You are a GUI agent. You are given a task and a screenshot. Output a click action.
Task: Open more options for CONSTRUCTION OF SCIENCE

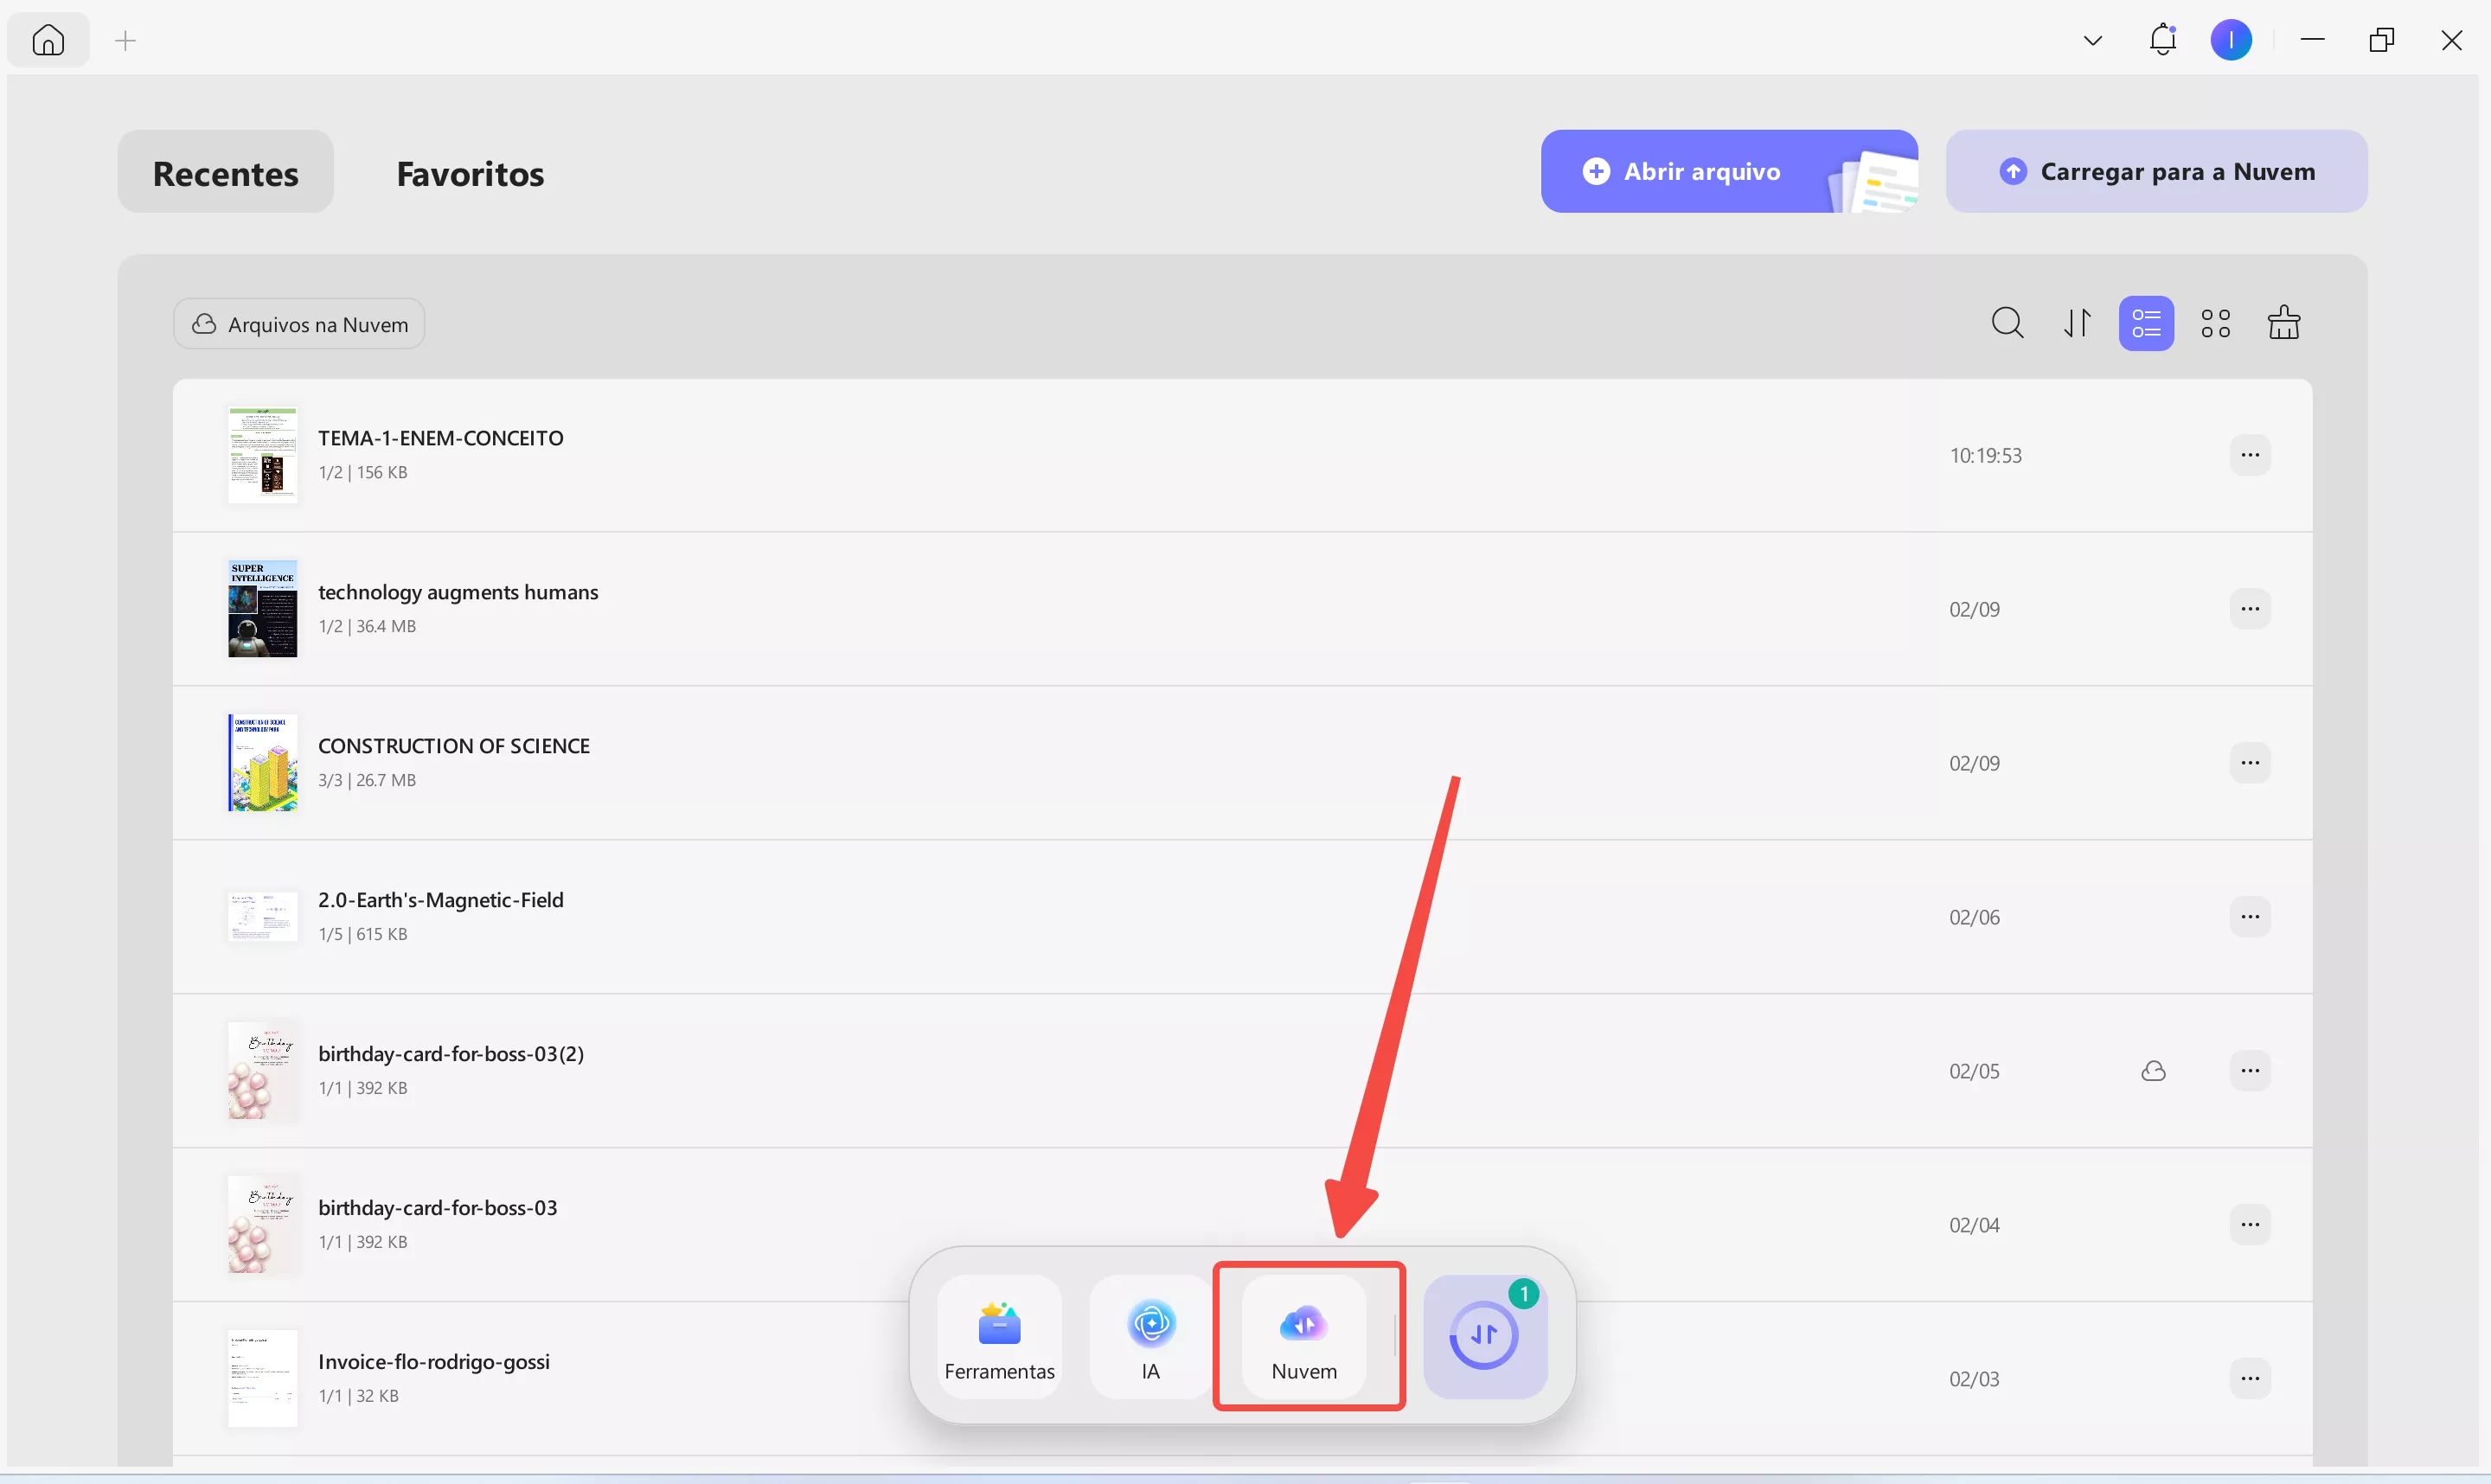pyautogui.click(x=2249, y=763)
